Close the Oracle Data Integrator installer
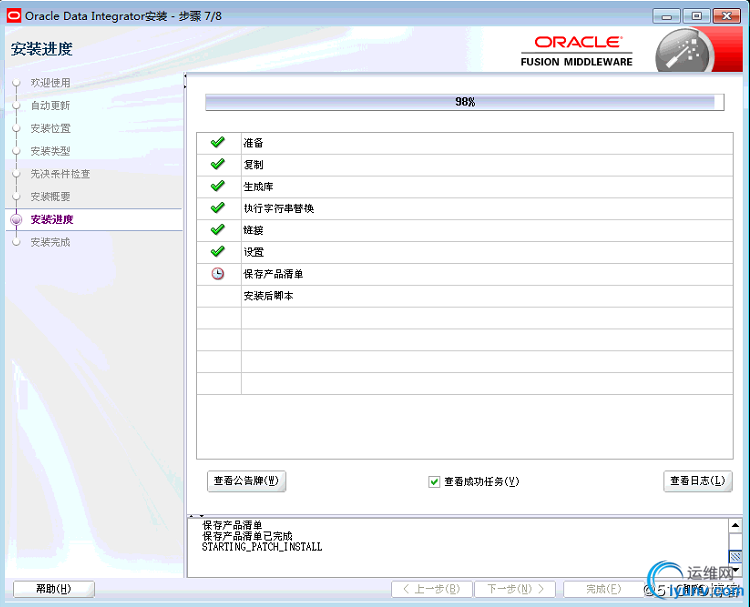This screenshot has height=607, width=750. click(727, 16)
